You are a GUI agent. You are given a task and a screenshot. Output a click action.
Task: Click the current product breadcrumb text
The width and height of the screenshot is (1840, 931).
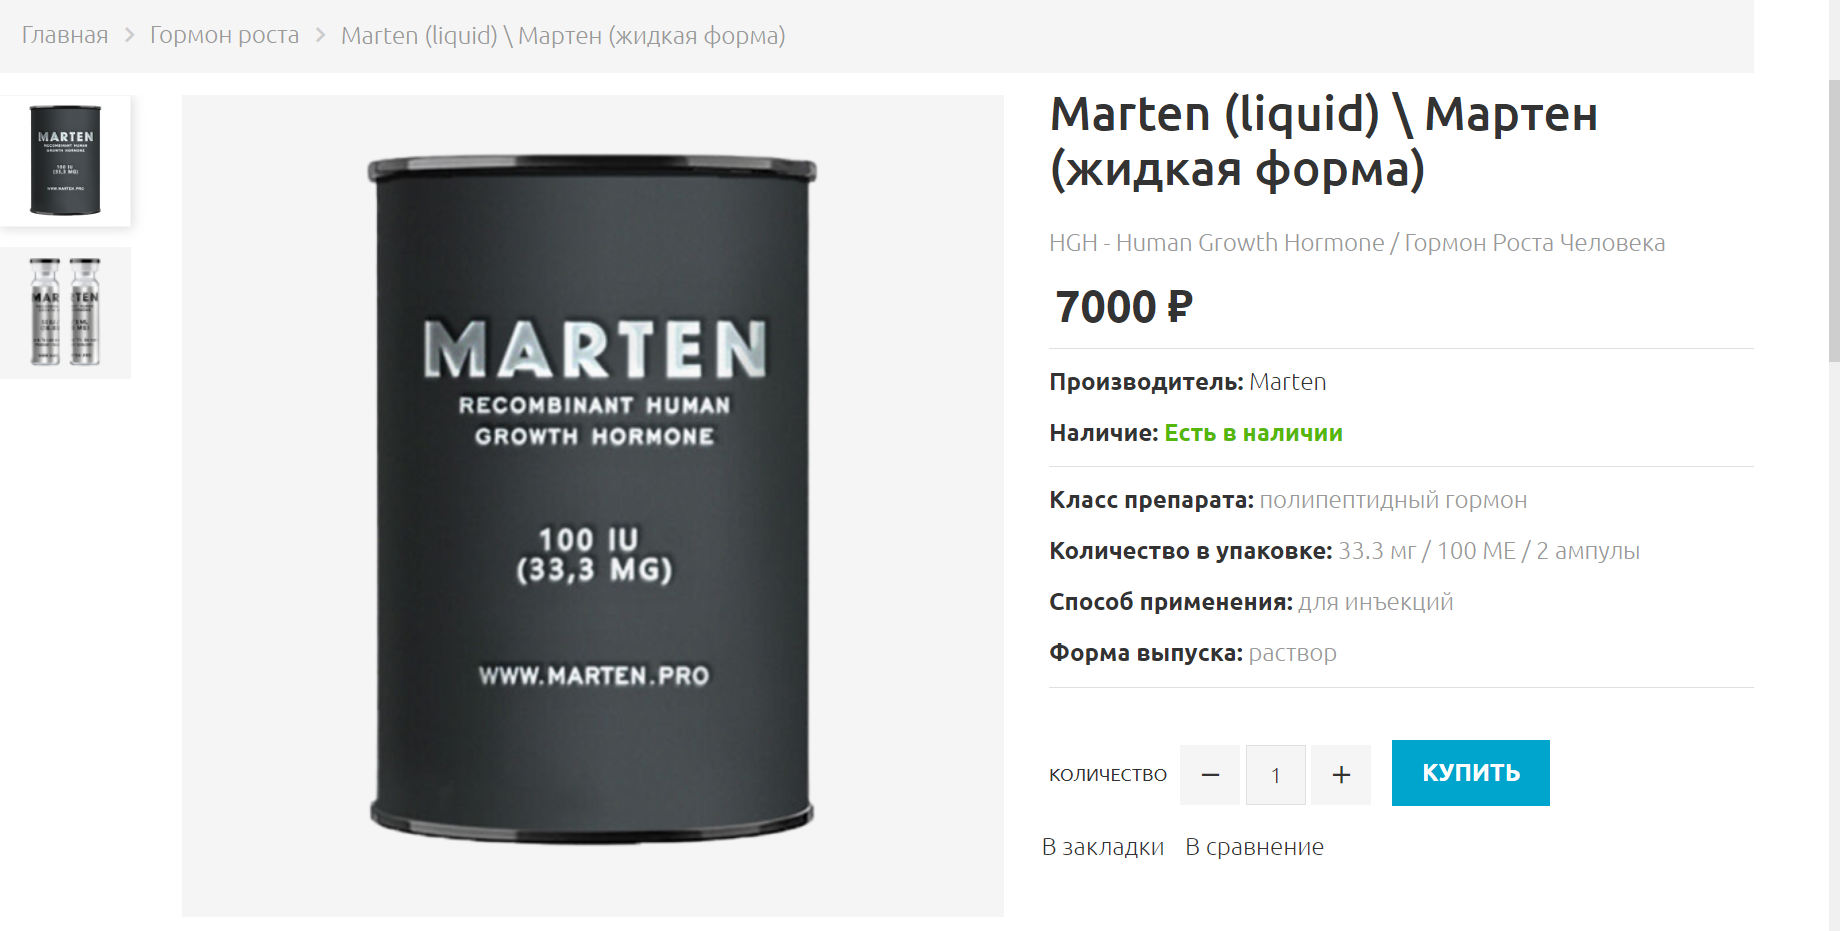pos(563,36)
